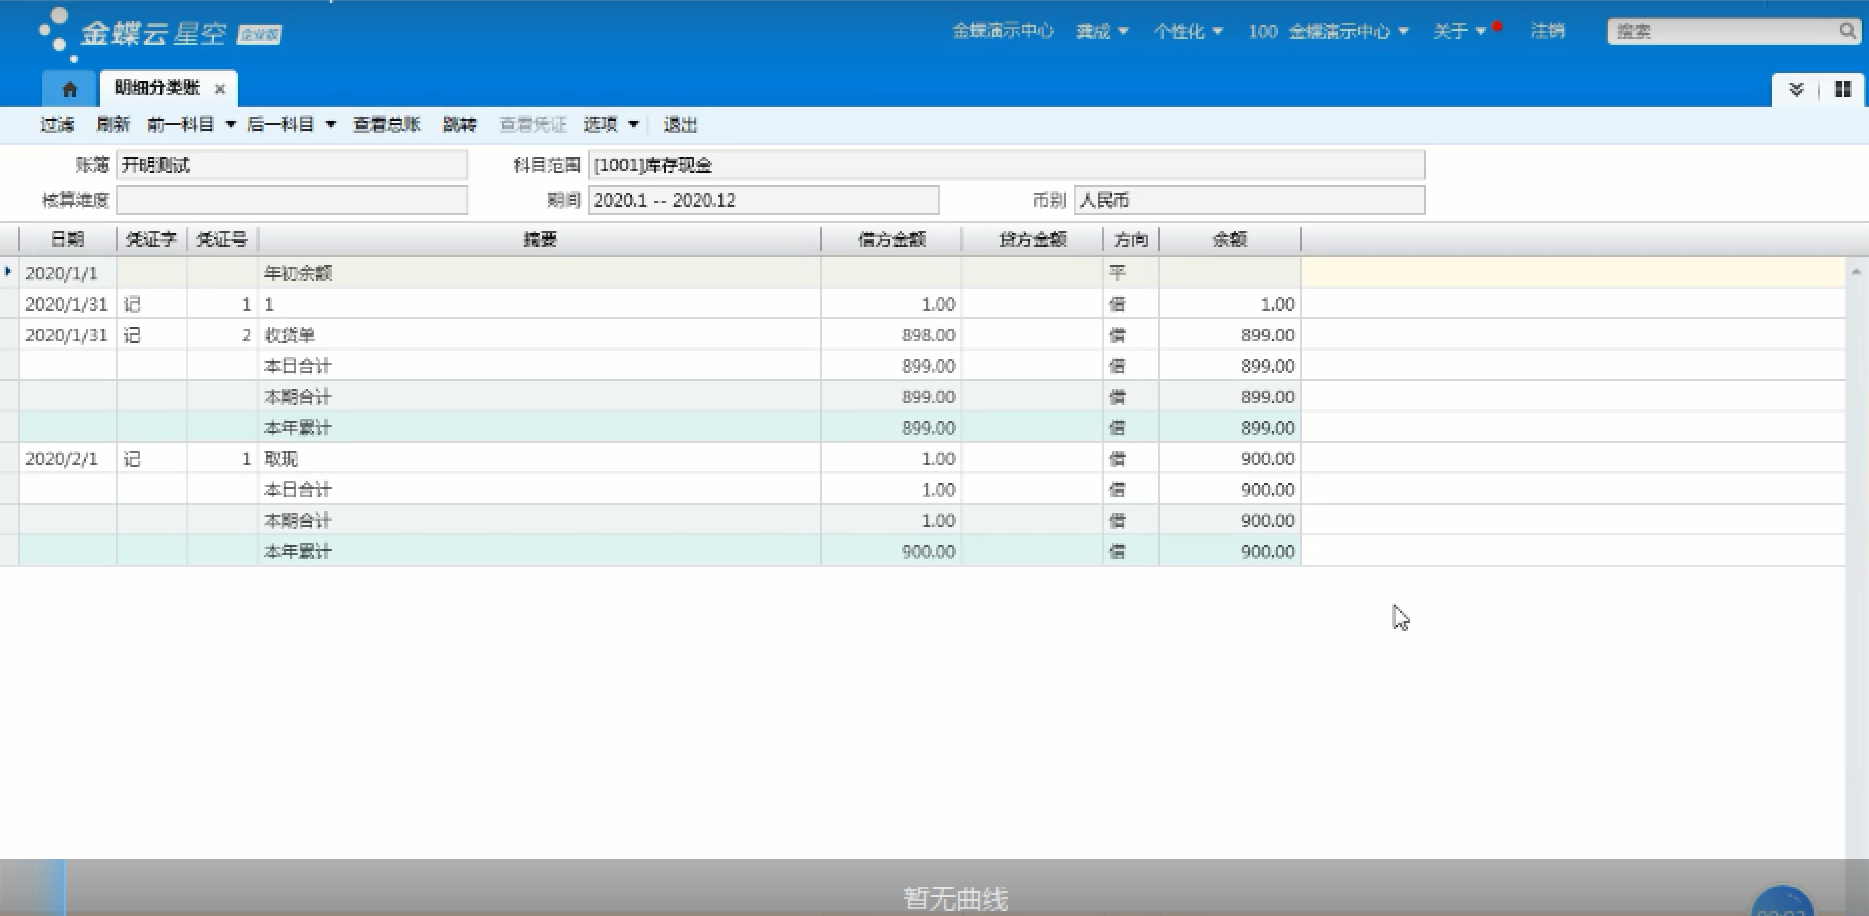Close the 明细分类账 tab

(x=220, y=89)
